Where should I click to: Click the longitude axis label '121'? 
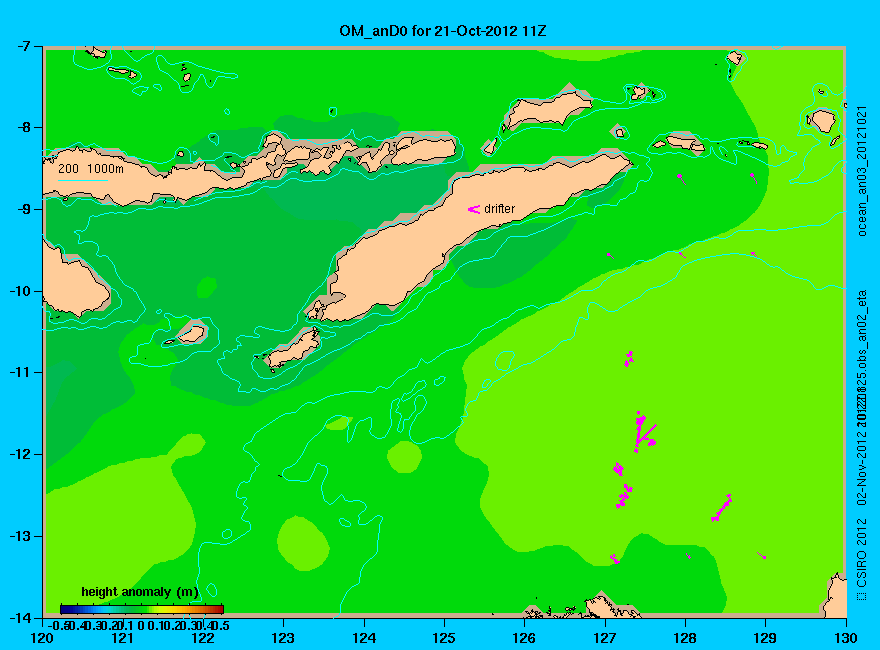122,638
